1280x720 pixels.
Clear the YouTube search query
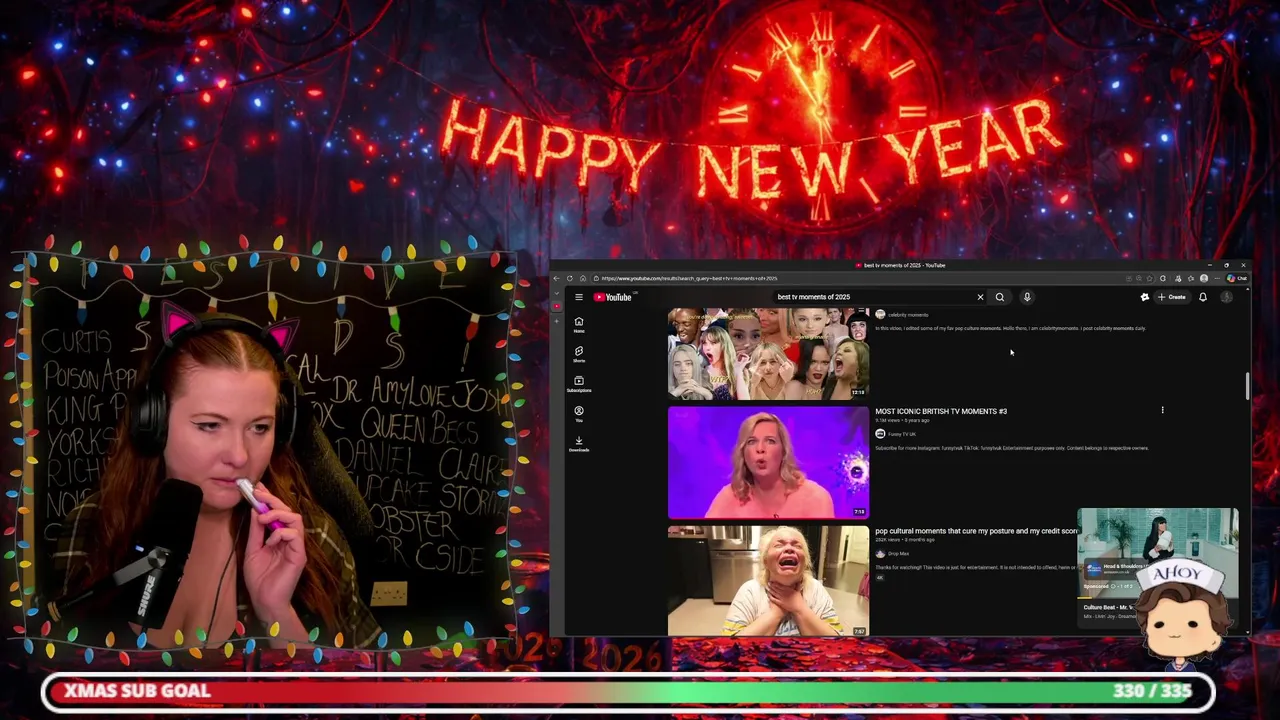pyautogui.click(x=980, y=297)
